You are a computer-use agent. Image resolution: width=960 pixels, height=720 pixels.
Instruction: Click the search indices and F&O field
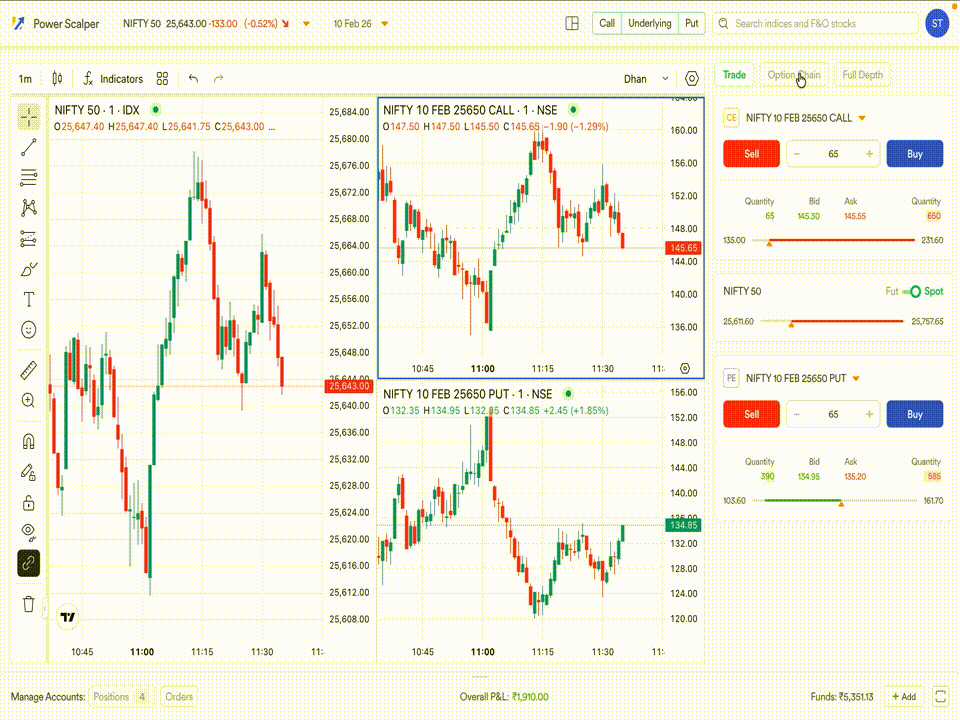point(818,23)
